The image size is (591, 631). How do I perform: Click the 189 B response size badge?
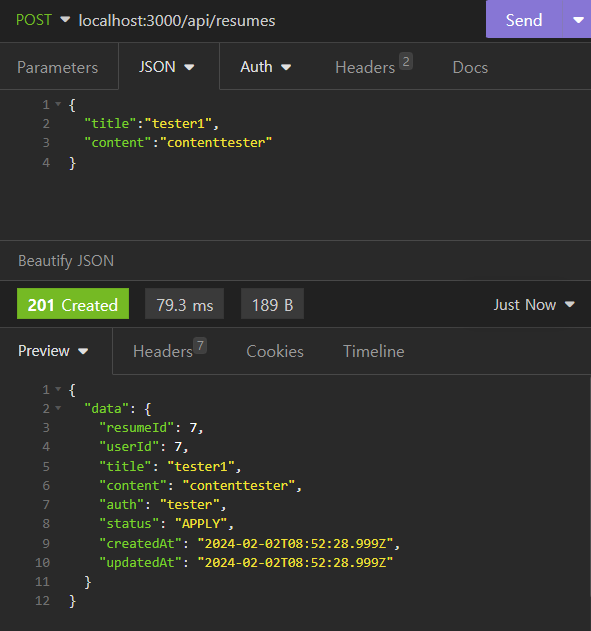pos(272,304)
